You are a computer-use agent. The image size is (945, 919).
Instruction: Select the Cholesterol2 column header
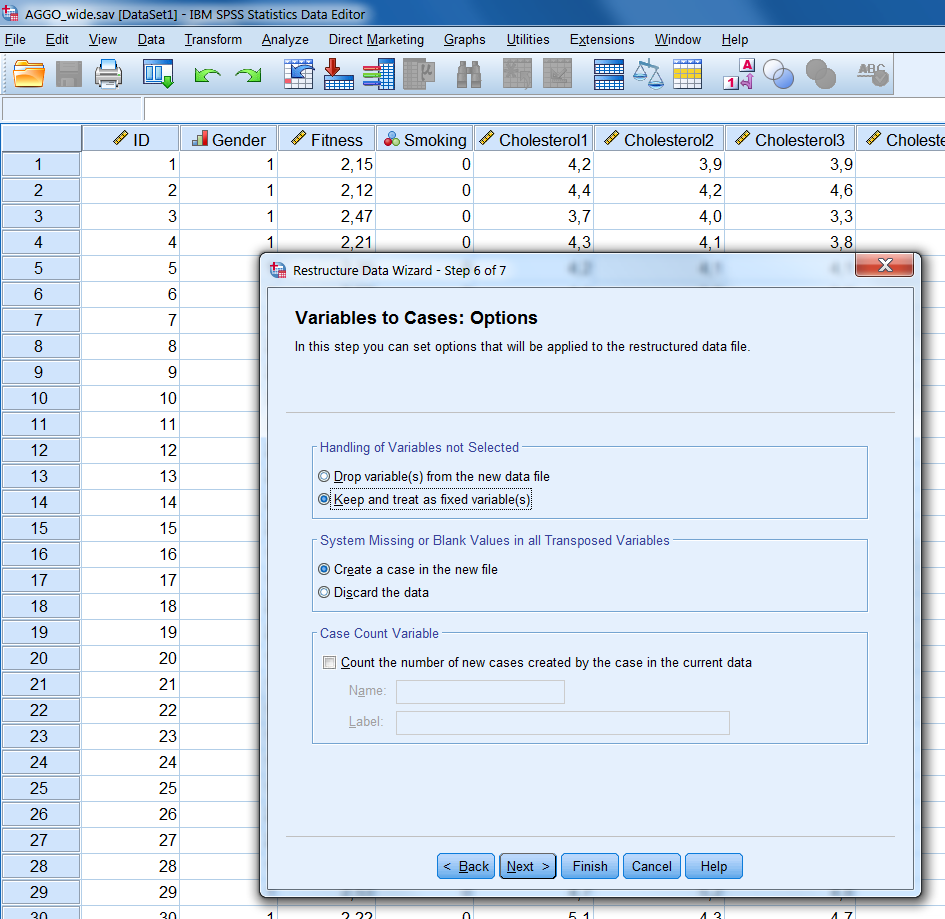[x=658, y=139]
